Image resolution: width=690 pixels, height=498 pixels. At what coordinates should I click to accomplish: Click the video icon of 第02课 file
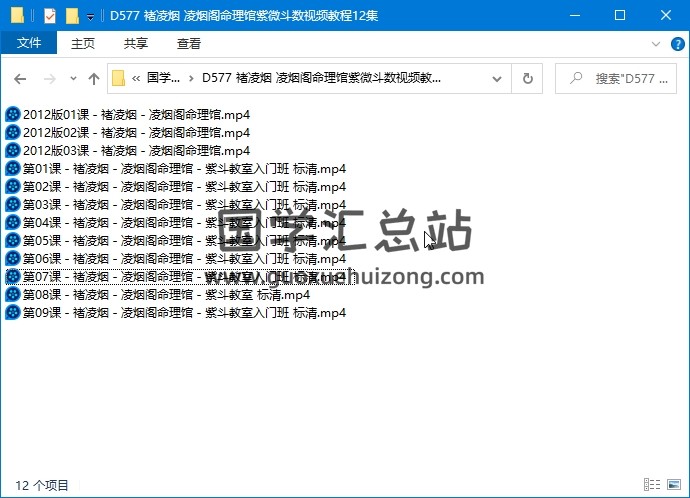point(13,187)
